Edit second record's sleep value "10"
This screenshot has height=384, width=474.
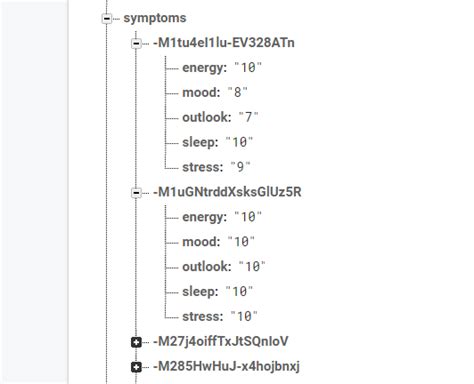pos(239,292)
